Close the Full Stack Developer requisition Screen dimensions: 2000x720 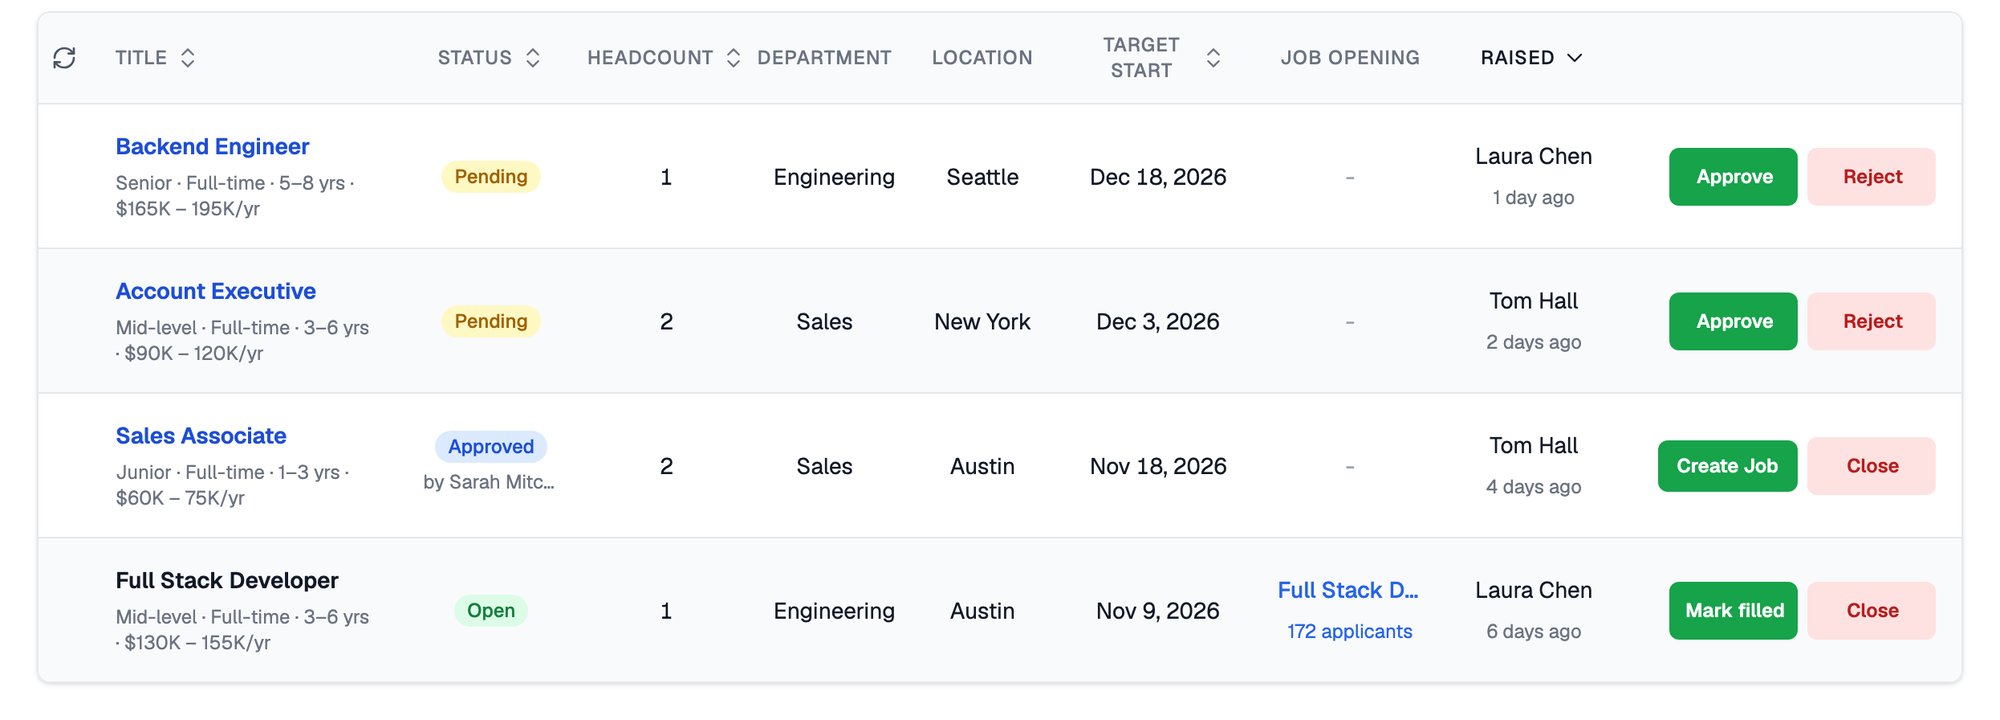1872,611
